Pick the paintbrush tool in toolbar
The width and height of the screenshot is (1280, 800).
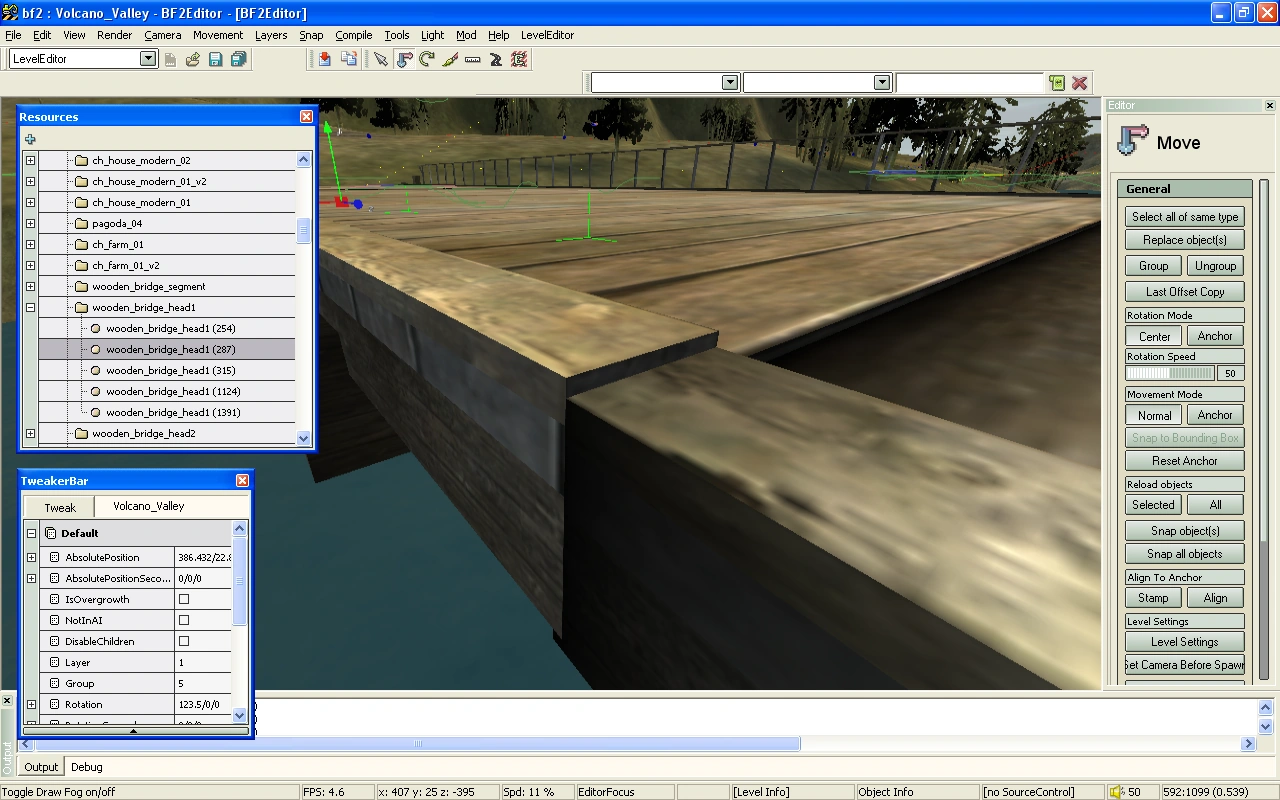pos(450,59)
